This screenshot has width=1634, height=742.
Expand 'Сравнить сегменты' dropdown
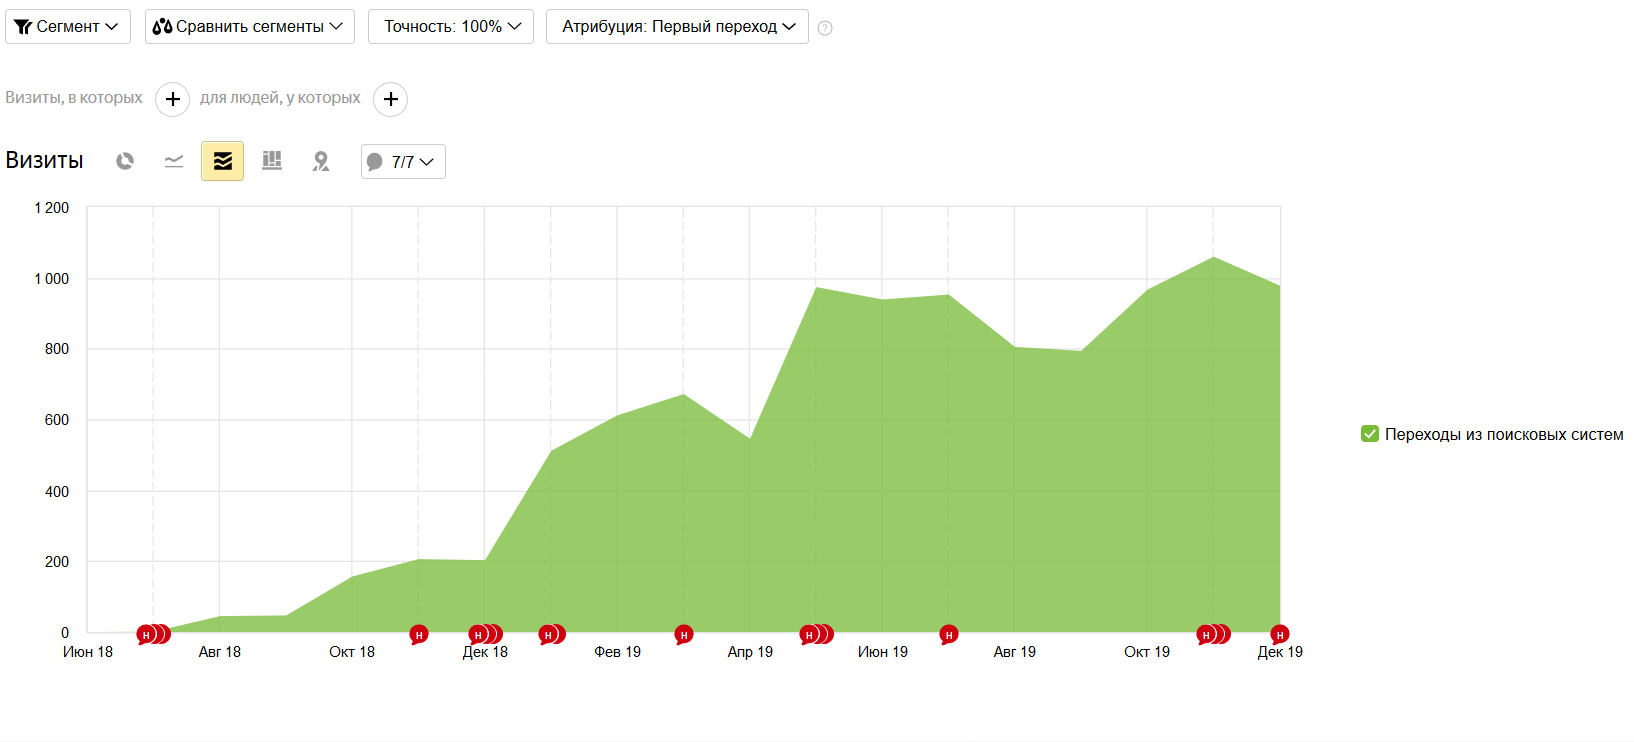click(249, 27)
